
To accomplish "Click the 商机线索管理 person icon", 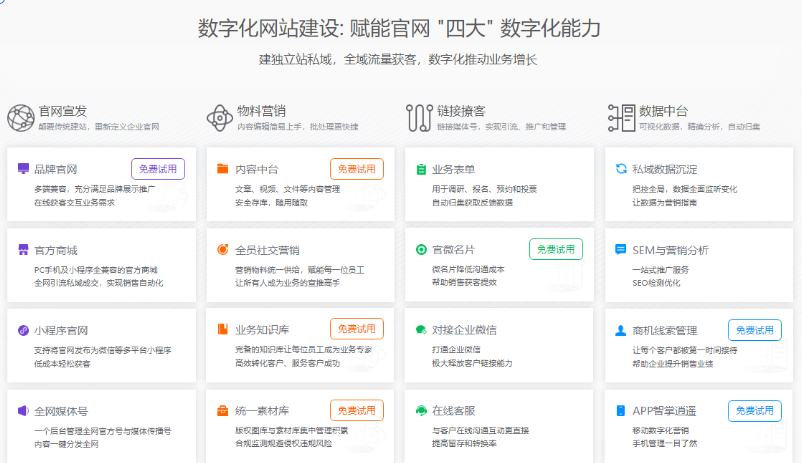I will pyautogui.click(x=622, y=330).
